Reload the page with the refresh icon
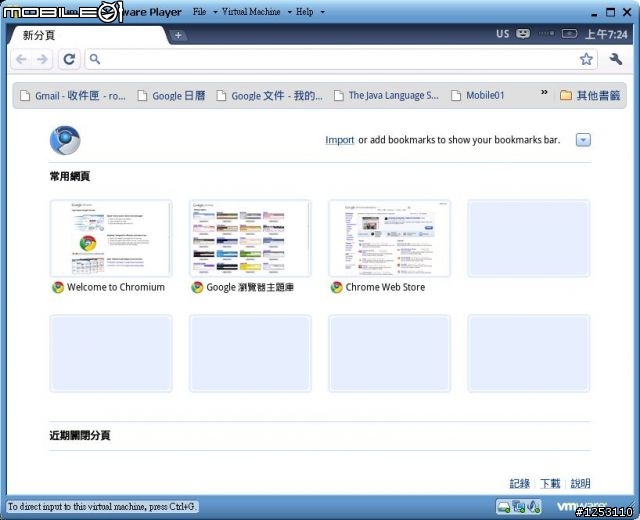The image size is (640, 520). [69, 60]
